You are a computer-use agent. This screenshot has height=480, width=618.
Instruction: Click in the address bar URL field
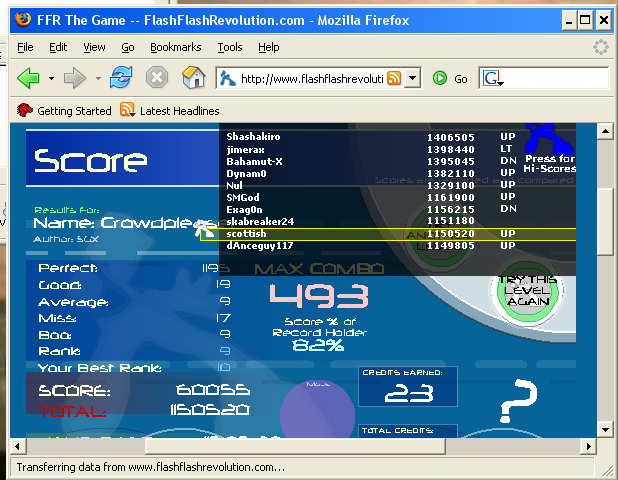pyautogui.click(x=310, y=78)
